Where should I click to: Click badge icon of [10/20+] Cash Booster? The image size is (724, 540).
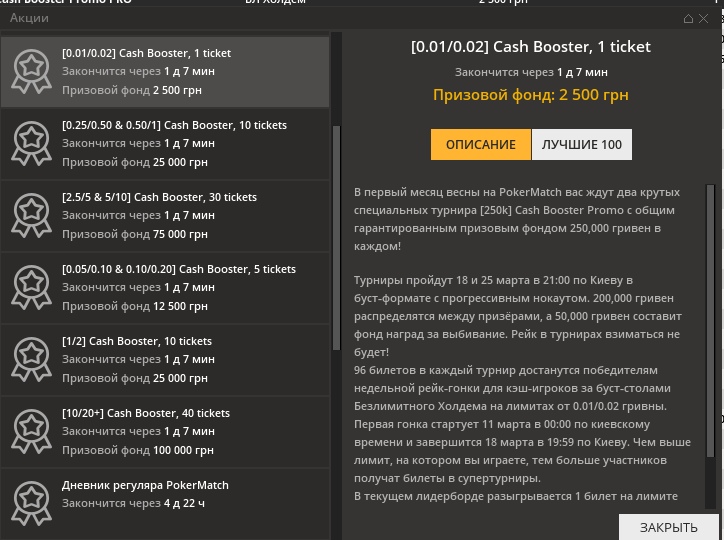[31, 432]
